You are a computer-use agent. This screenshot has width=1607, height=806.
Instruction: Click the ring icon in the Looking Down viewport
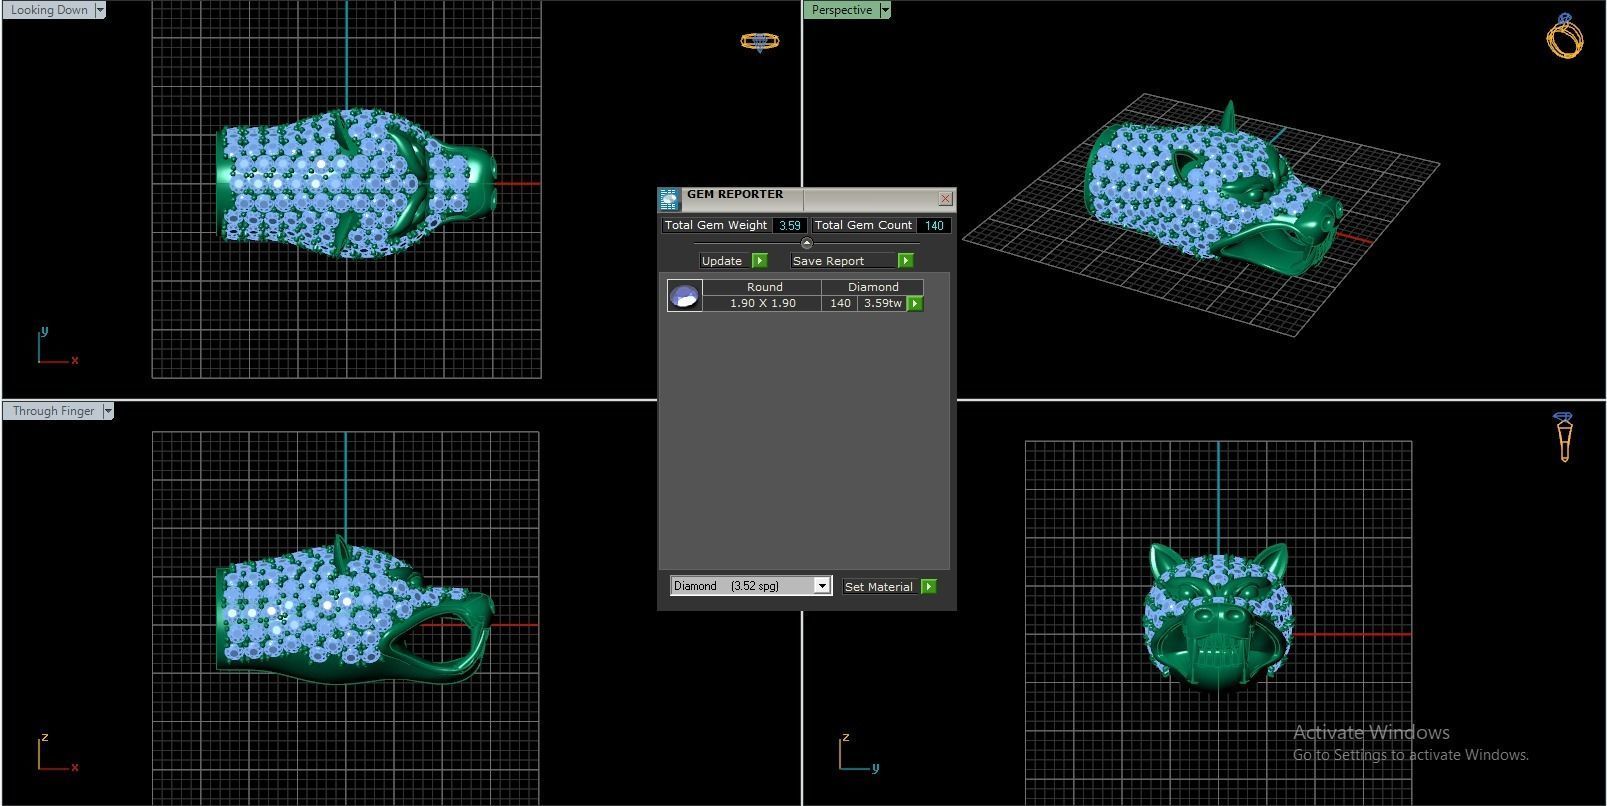tap(759, 41)
